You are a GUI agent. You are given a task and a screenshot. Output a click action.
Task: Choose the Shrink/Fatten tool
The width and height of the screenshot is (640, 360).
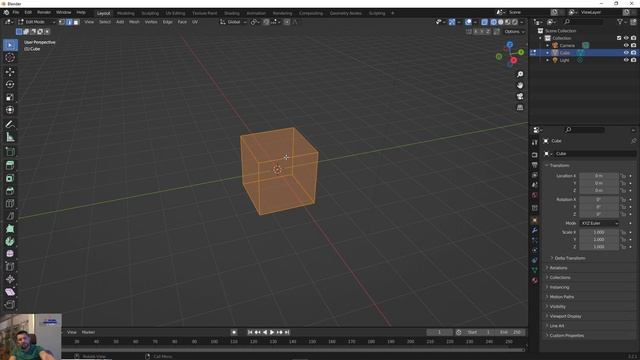pyautogui.click(x=10, y=279)
